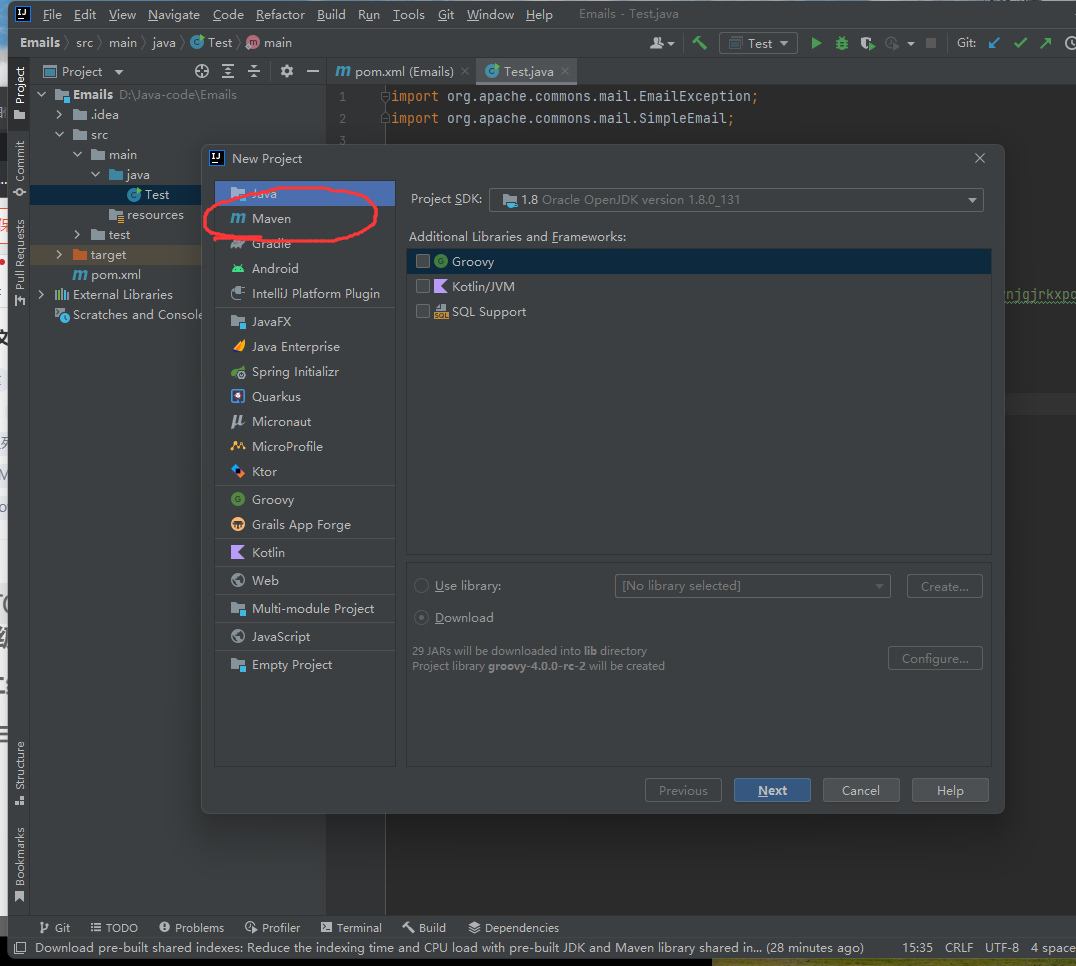Expand the test folder in tree
Screen dimensions: 1076x966
(x=77, y=235)
